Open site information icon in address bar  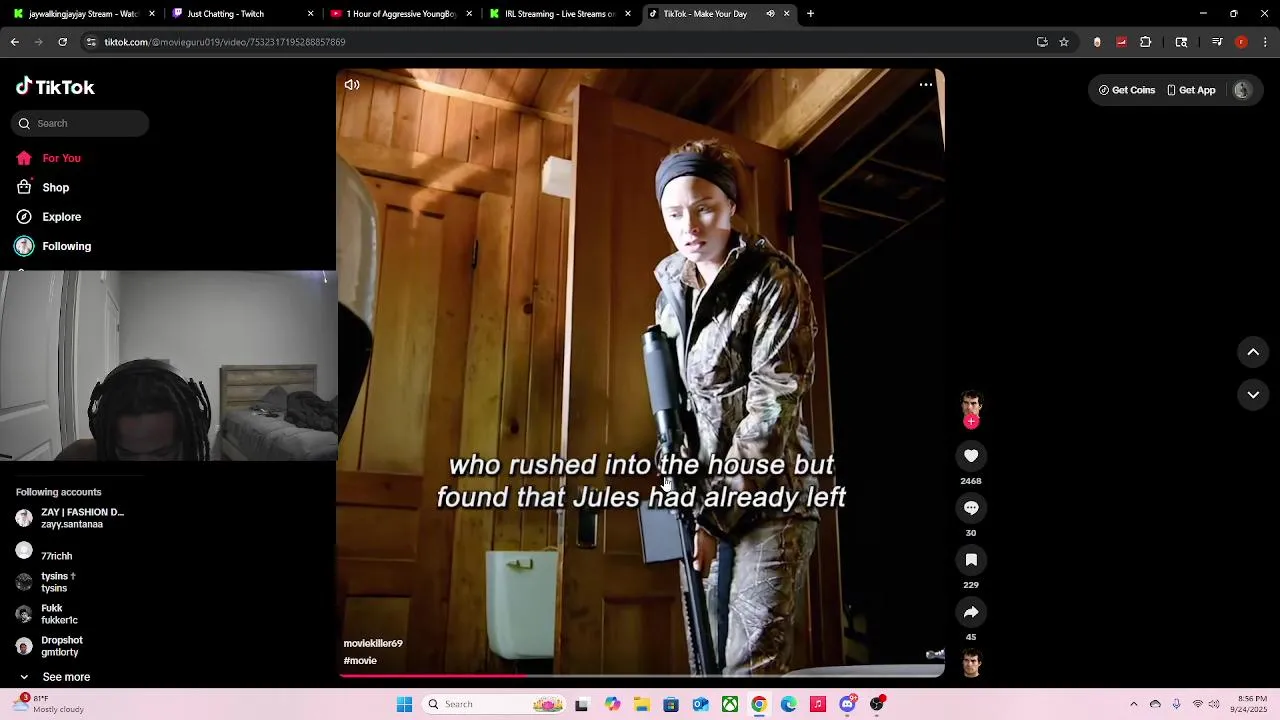tap(91, 42)
